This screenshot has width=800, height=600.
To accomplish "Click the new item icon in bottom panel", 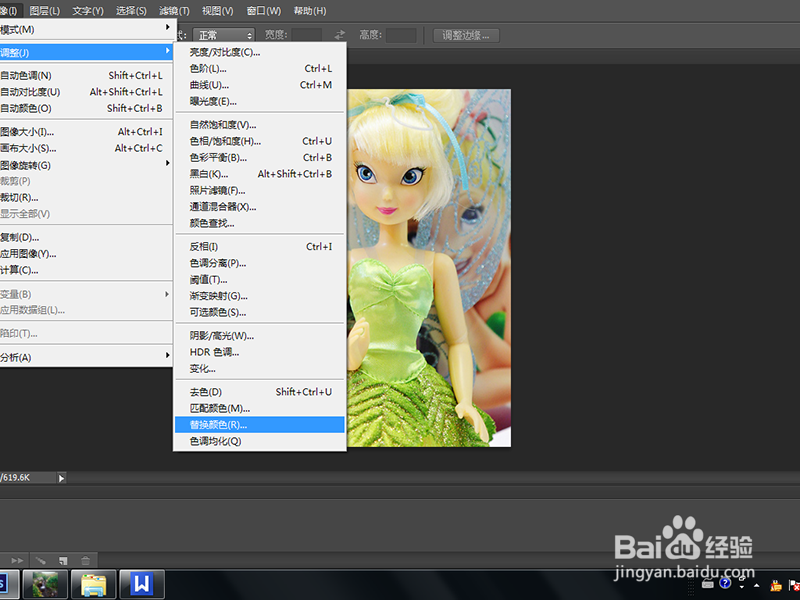I will click(63, 560).
